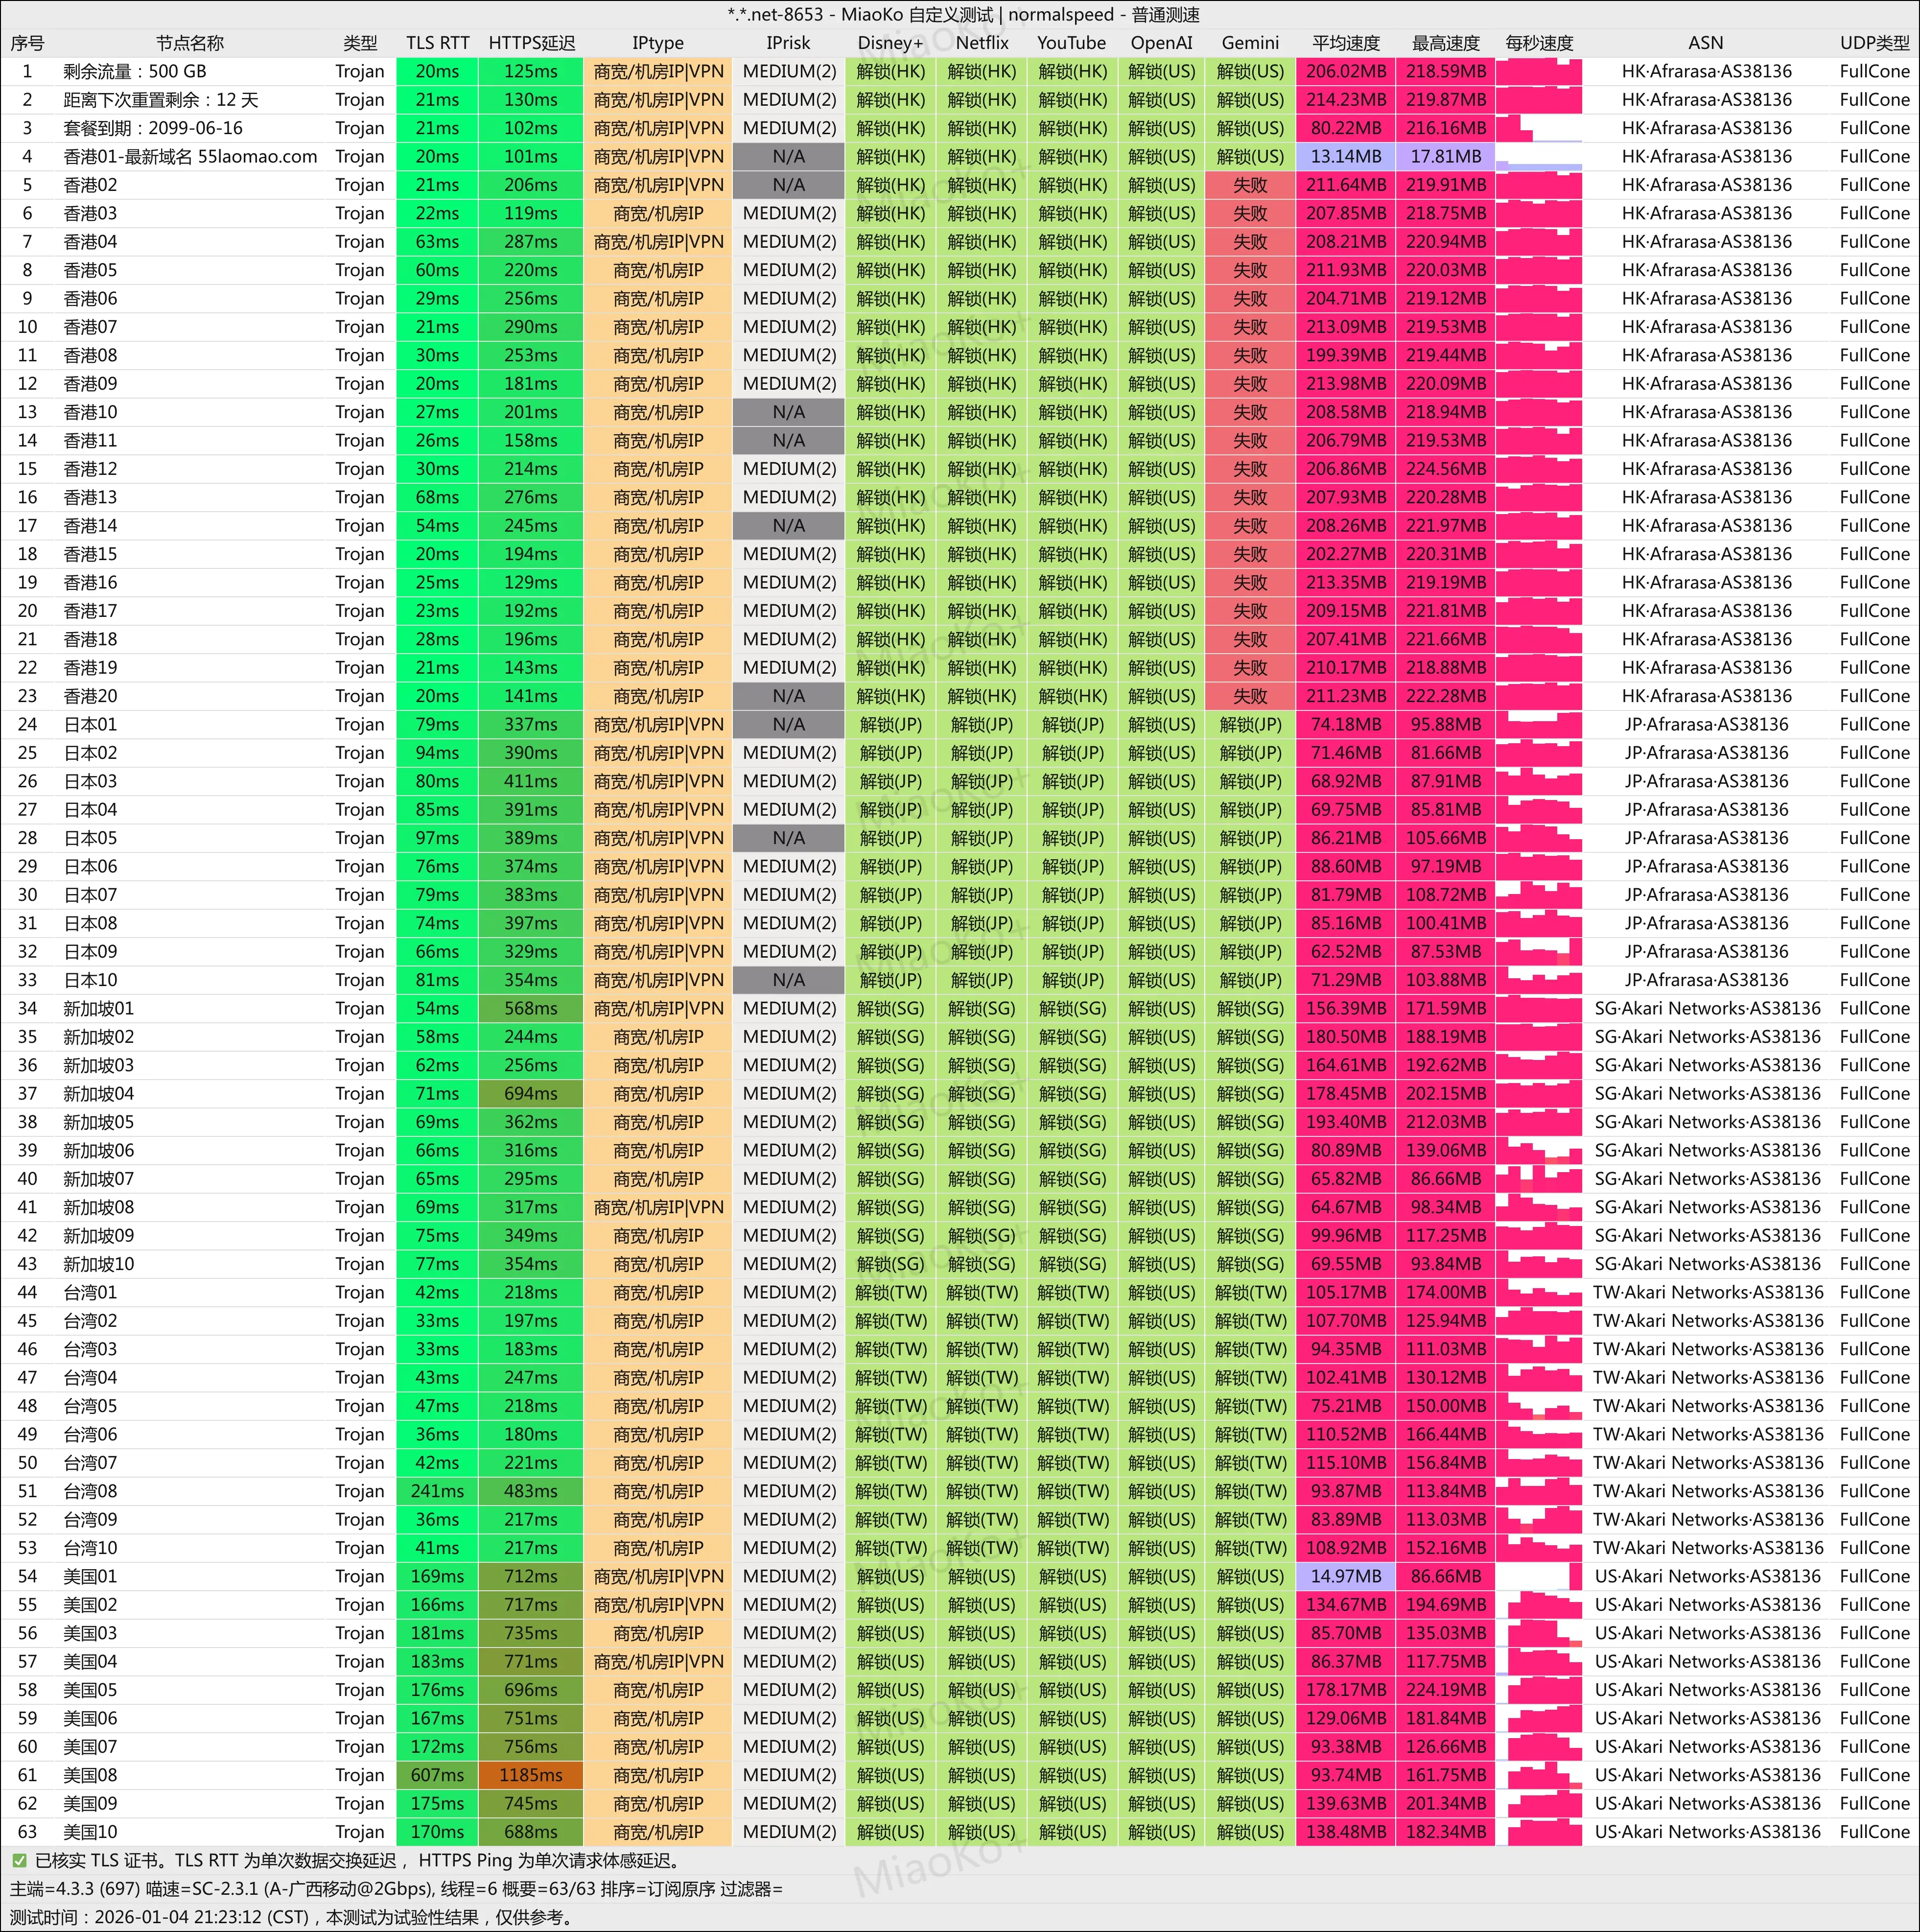Click the green TLS certificate verified checkmark

19,1861
